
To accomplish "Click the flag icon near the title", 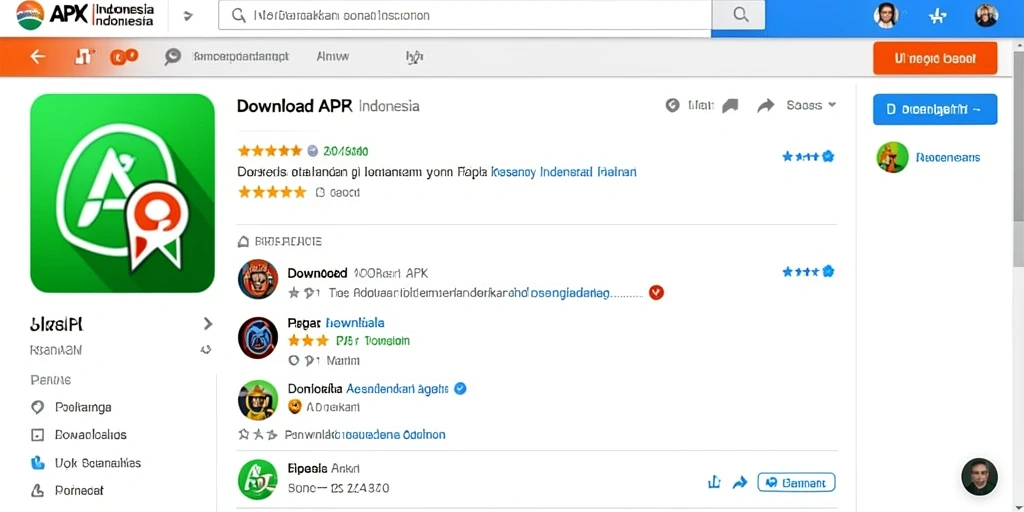I will tap(730, 105).
